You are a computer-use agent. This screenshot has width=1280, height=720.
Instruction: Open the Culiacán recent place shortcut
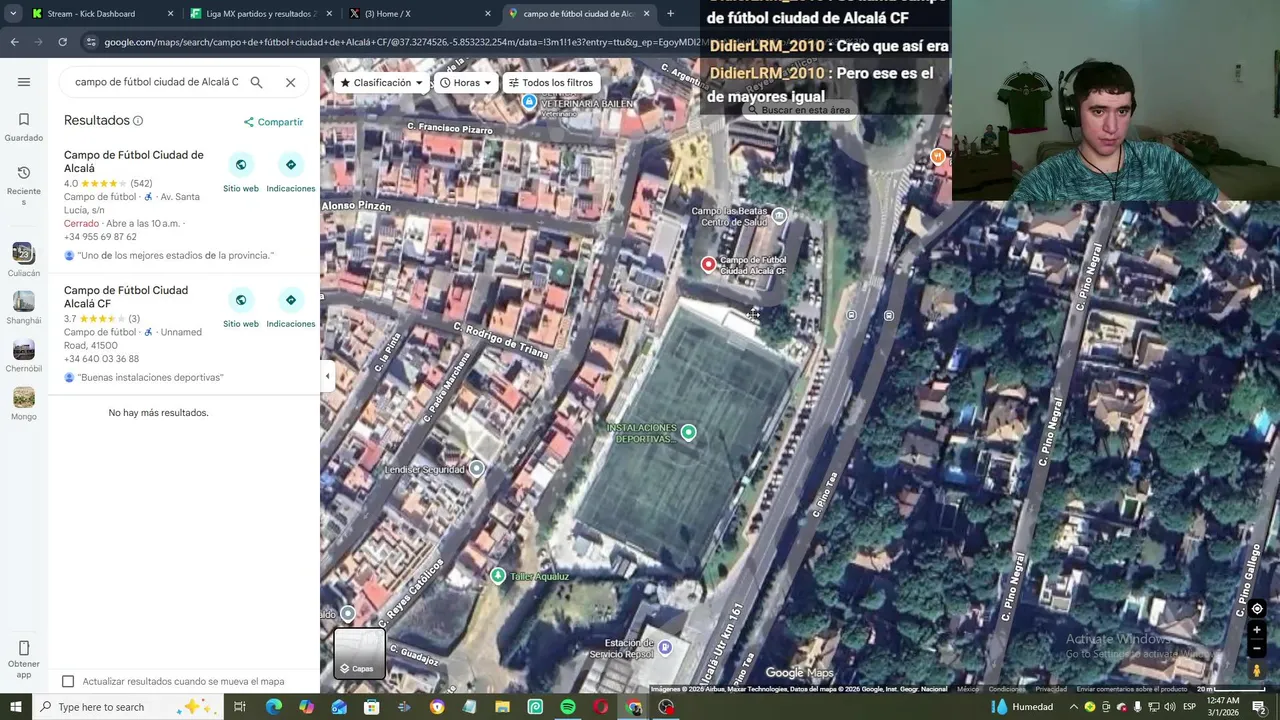[24, 259]
